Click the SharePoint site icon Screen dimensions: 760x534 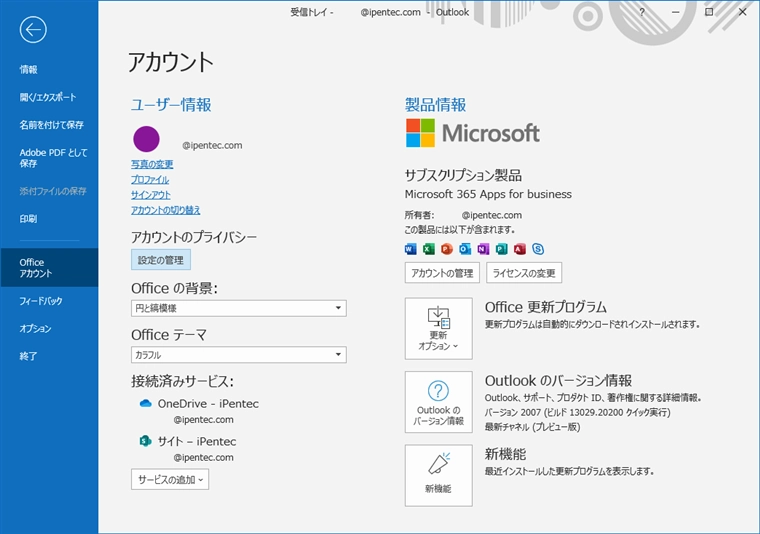[x=145, y=441]
